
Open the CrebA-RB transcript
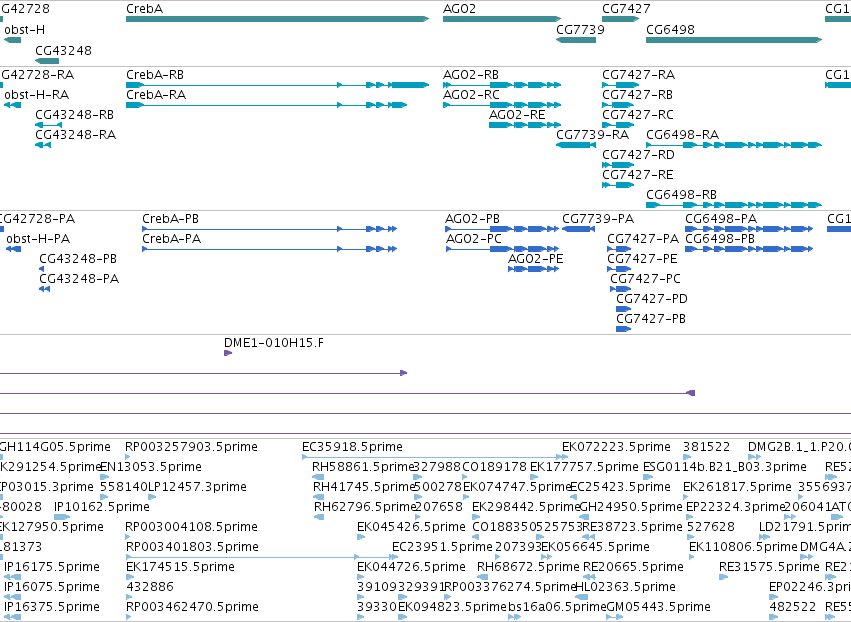click(277, 85)
